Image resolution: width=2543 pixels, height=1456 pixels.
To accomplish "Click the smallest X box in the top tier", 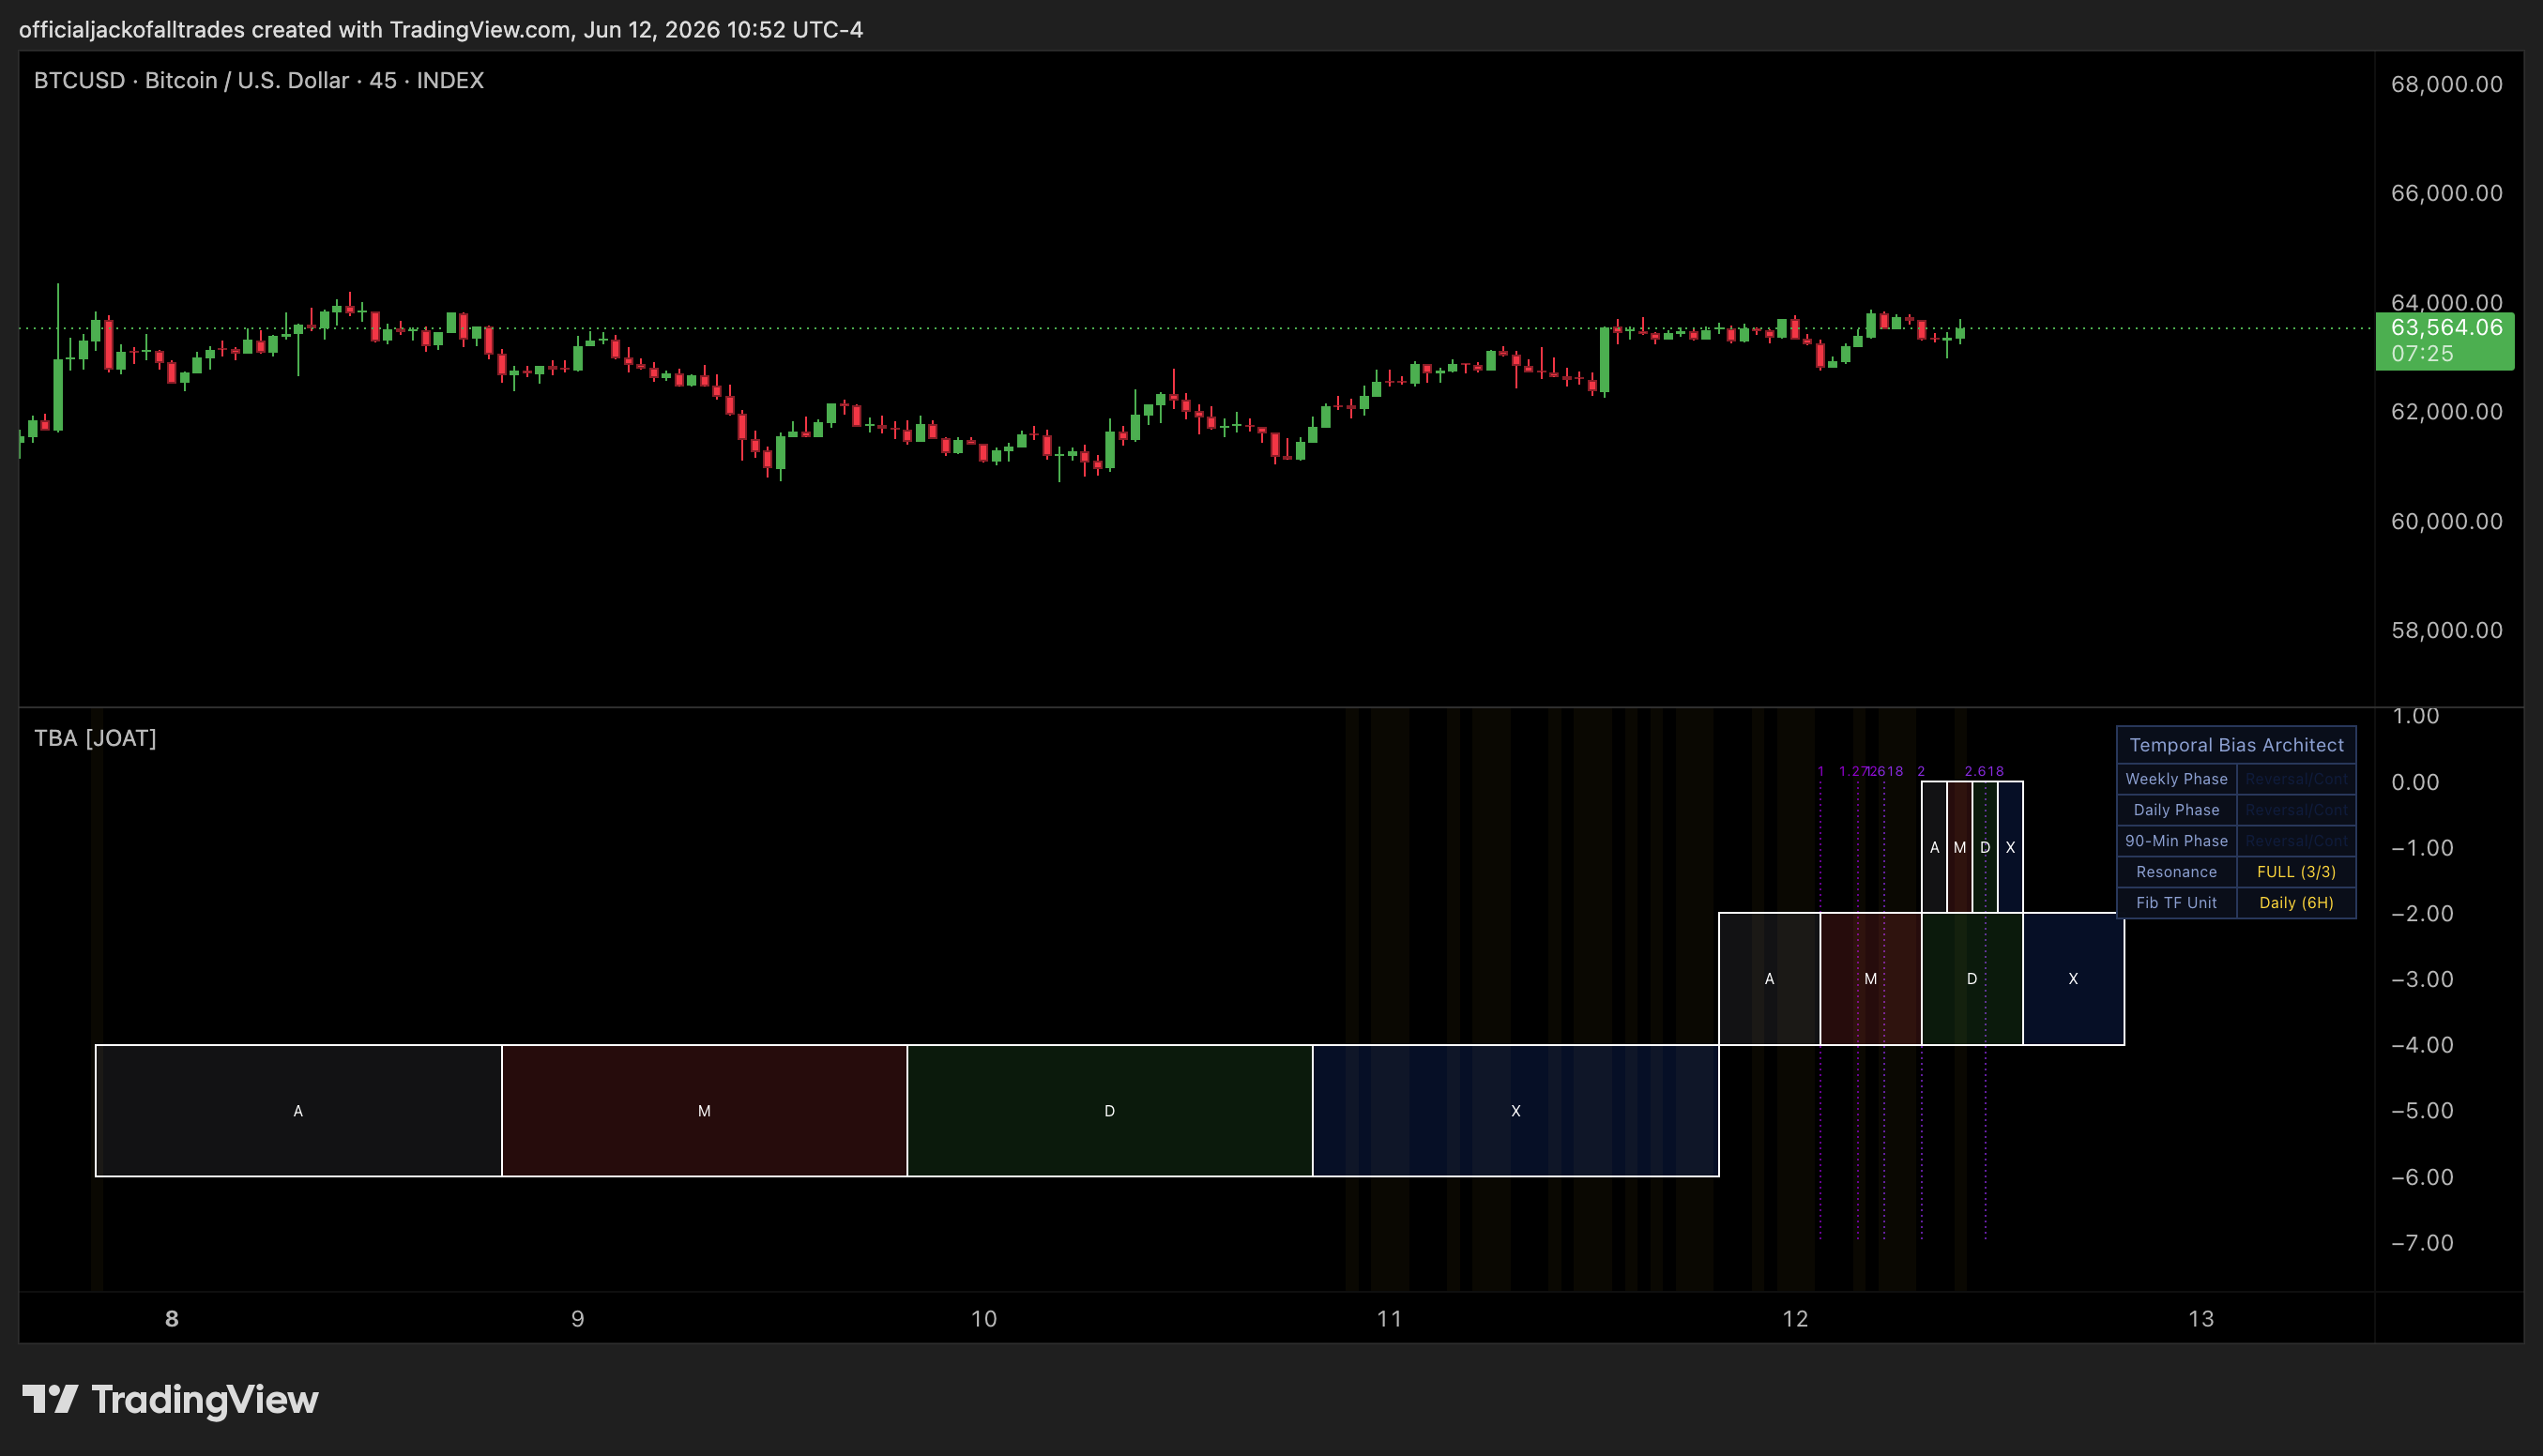I will (2010, 847).
